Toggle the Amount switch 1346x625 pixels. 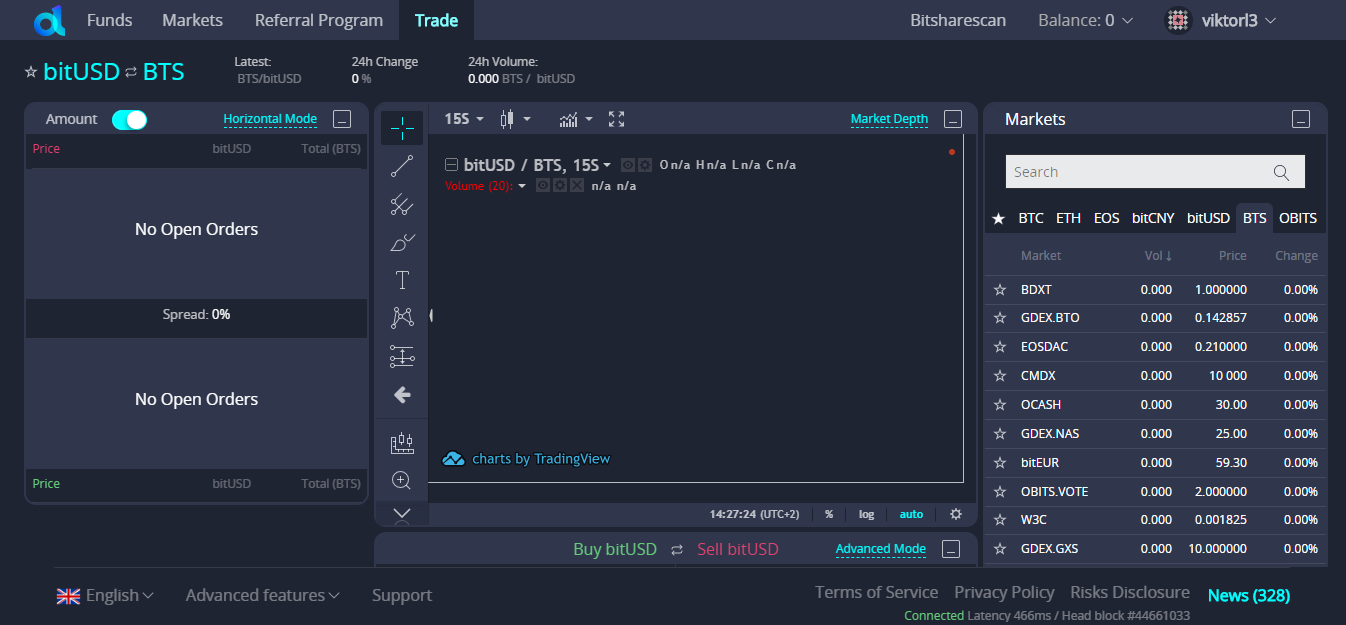(x=129, y=120)
